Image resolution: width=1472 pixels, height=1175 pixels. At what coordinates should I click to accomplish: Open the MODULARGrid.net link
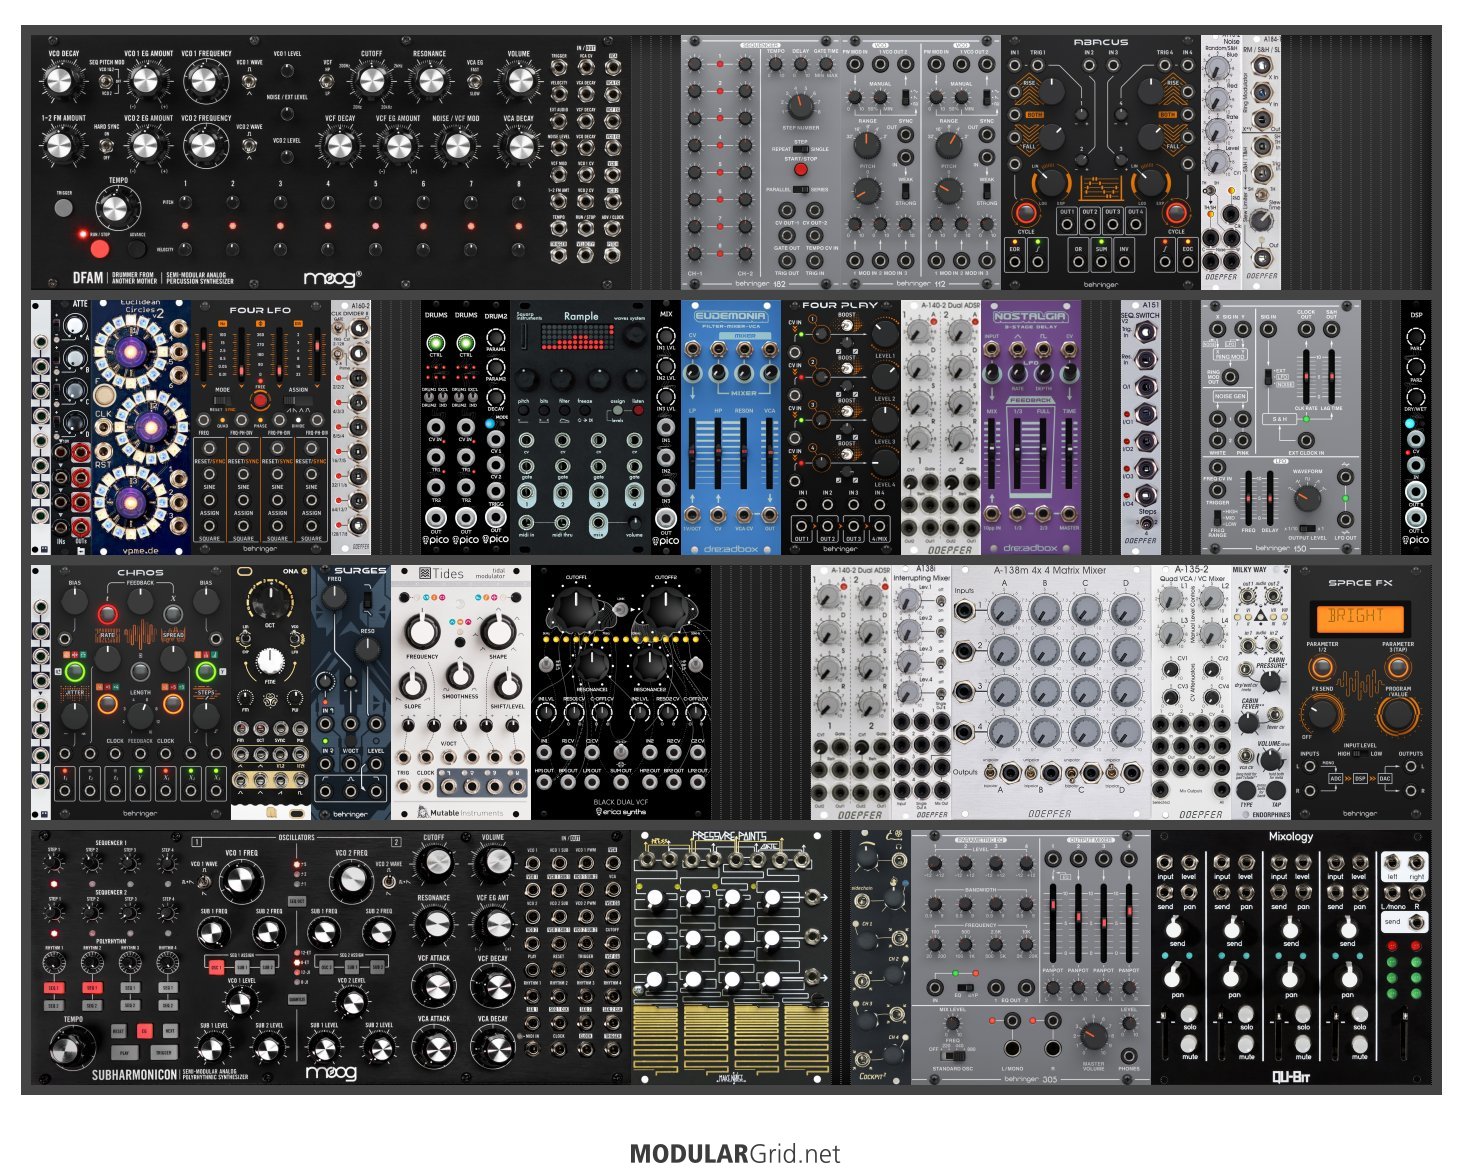735,1154
